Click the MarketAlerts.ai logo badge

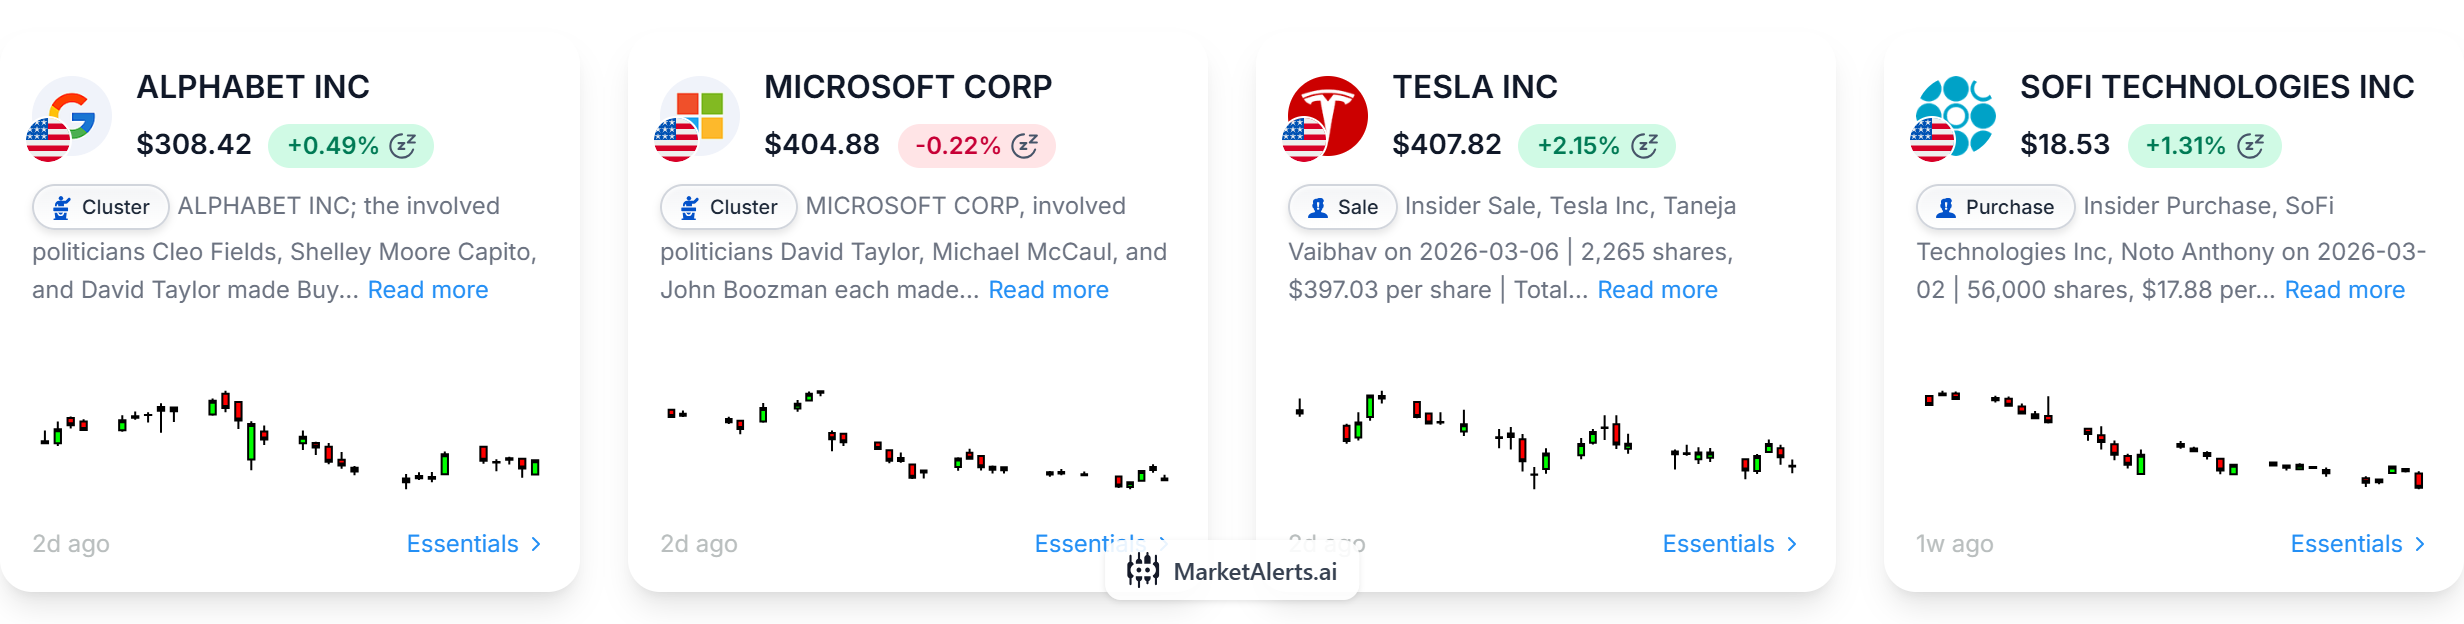click(x=1232, y=572)
